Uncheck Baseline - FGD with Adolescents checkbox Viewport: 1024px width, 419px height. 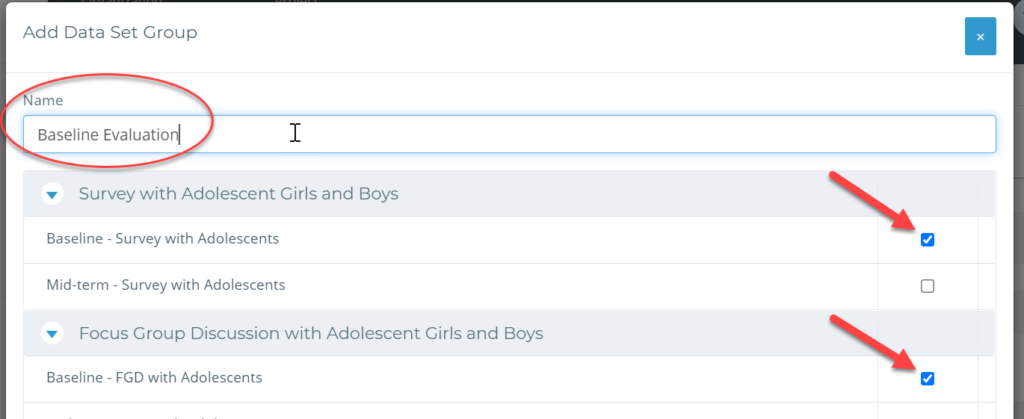point(927,379)
